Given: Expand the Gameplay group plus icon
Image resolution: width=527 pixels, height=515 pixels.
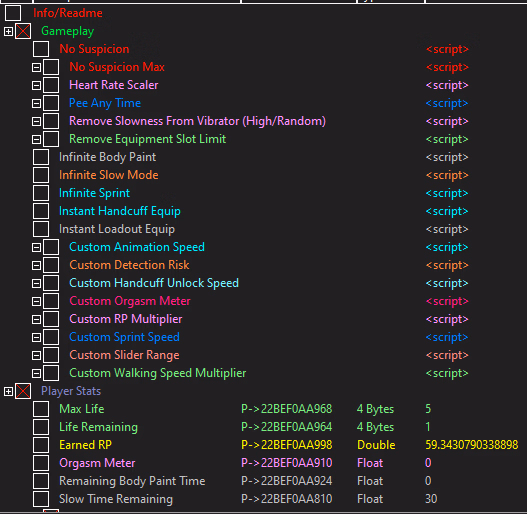Looking at the screenshot, I should (x=8, y=32).
